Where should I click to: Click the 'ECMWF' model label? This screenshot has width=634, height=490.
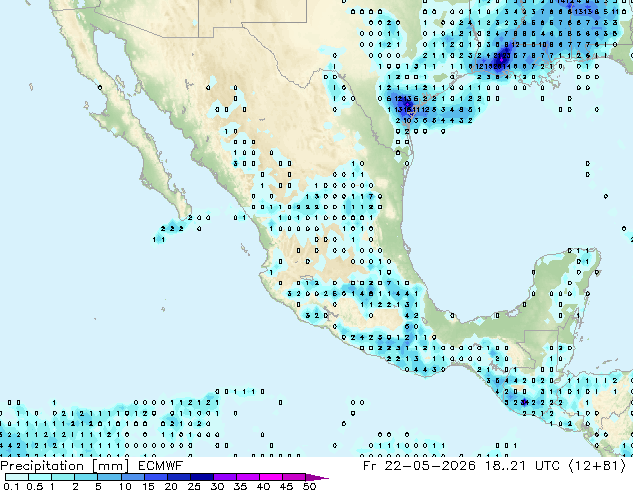click(x=161, y=466)
